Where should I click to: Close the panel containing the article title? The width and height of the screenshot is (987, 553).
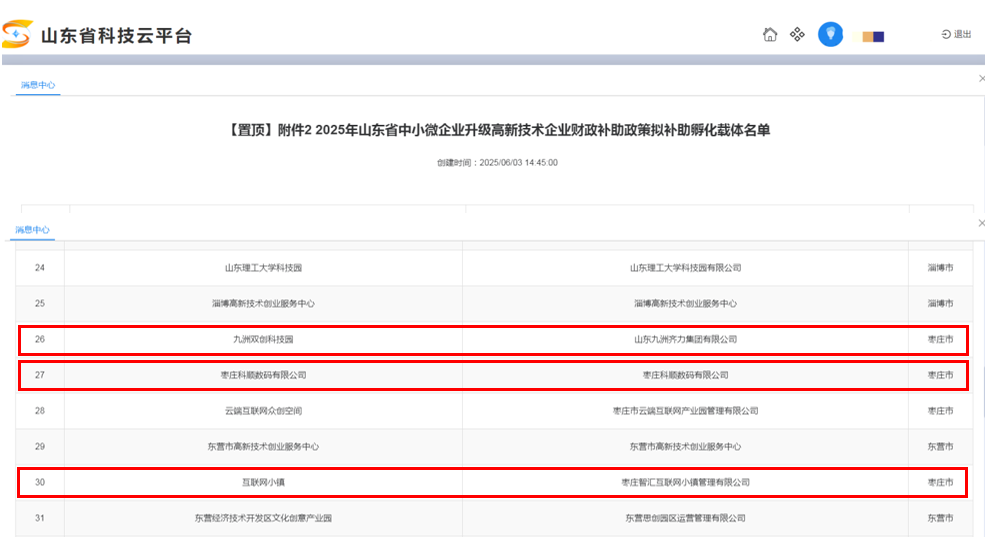click(981, 78)
